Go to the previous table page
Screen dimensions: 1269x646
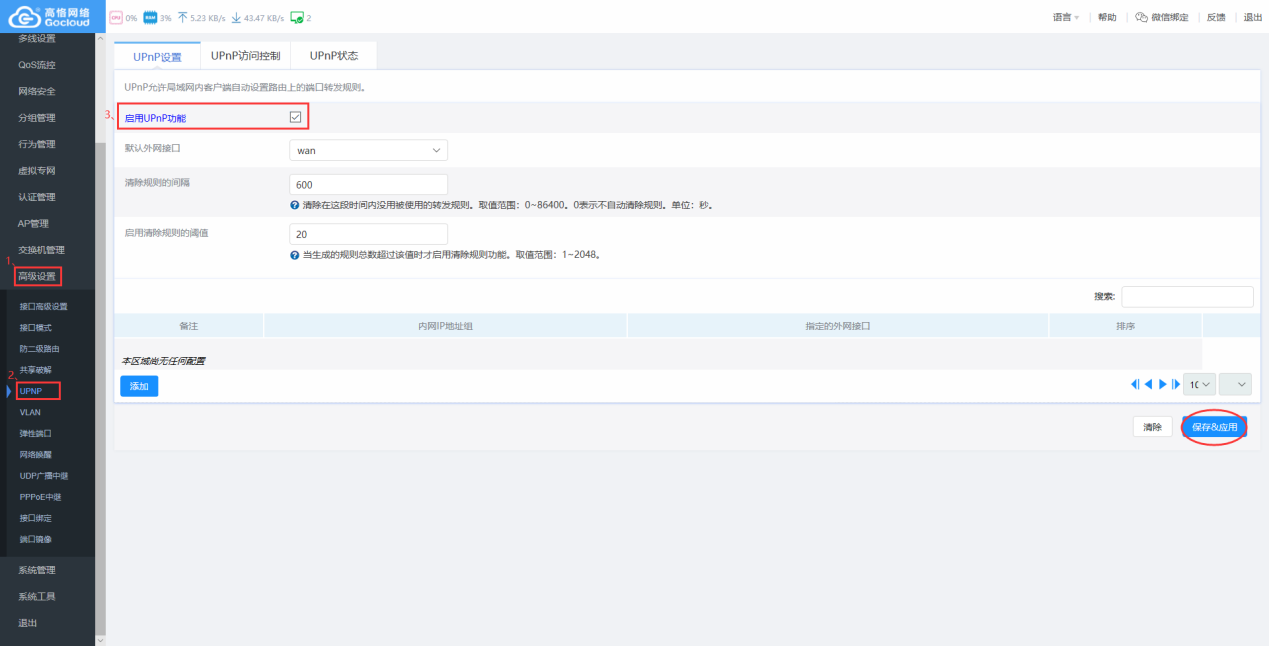pyautogui.click(x=1148, y=385)
